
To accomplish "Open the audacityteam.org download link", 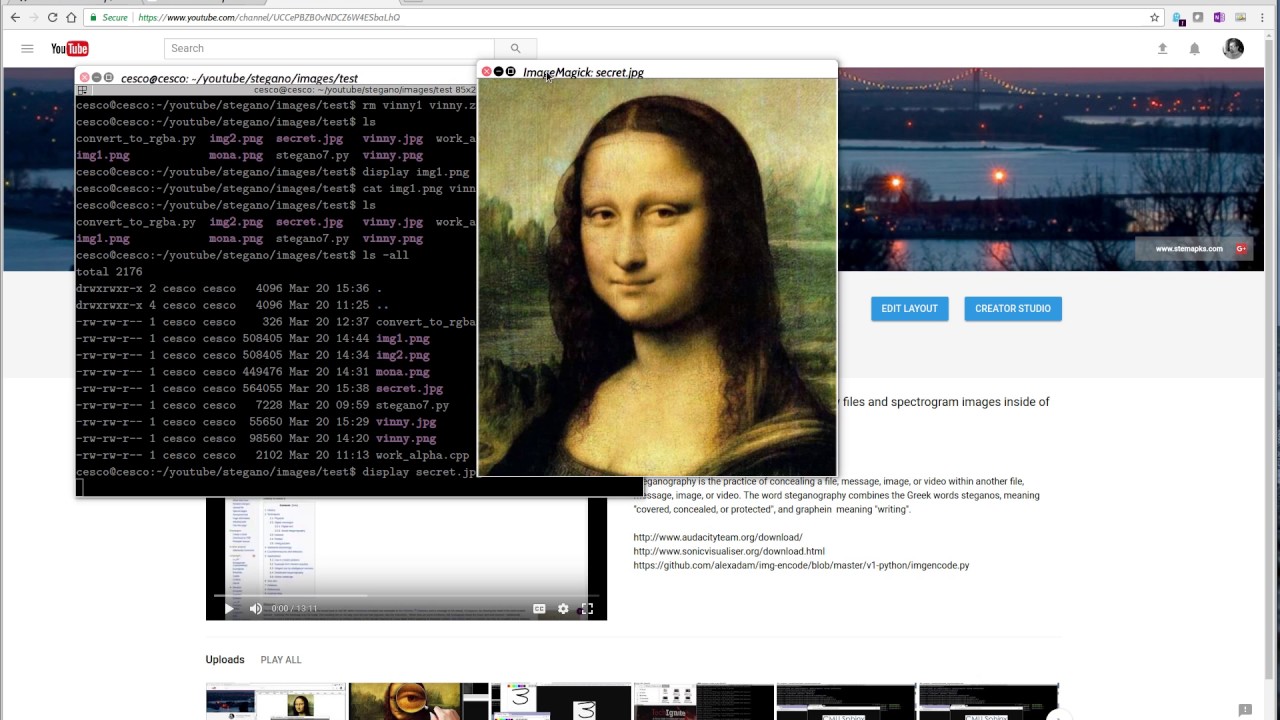I will click(718, 537).
